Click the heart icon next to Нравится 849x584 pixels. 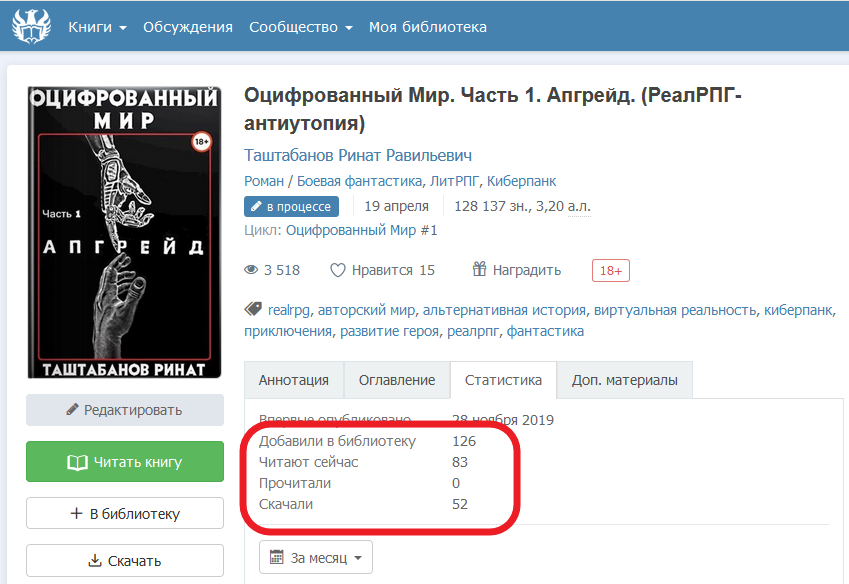(x=338, y=270)
